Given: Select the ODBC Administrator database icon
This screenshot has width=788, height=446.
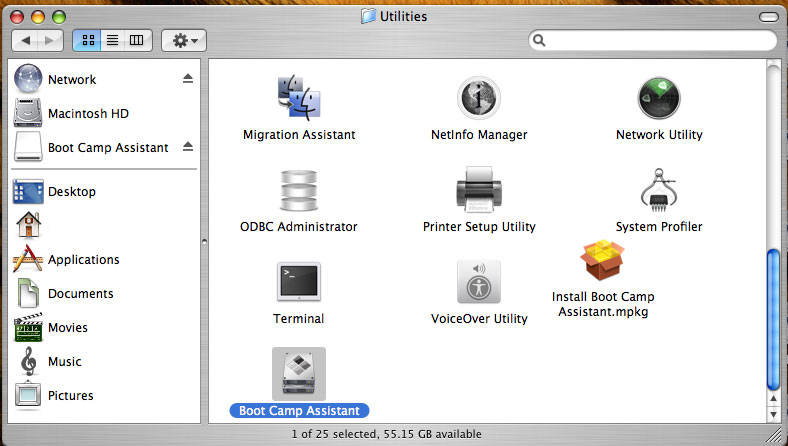Looking at the screenshot, I should pos(299,191).
